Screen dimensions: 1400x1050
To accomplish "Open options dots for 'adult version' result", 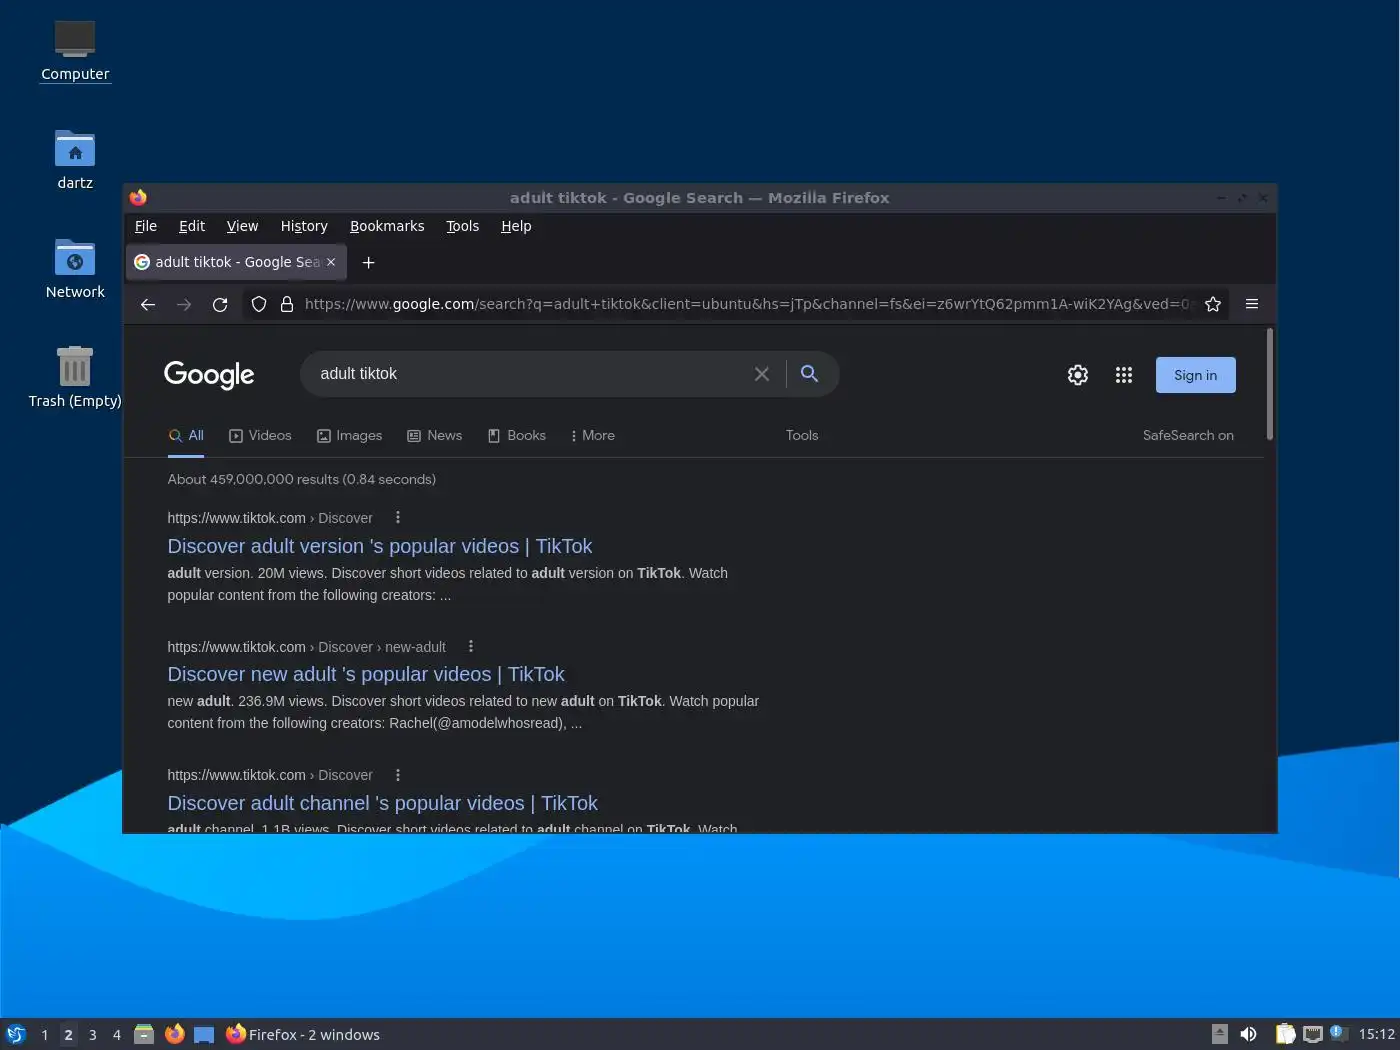I will coord(398,518).
